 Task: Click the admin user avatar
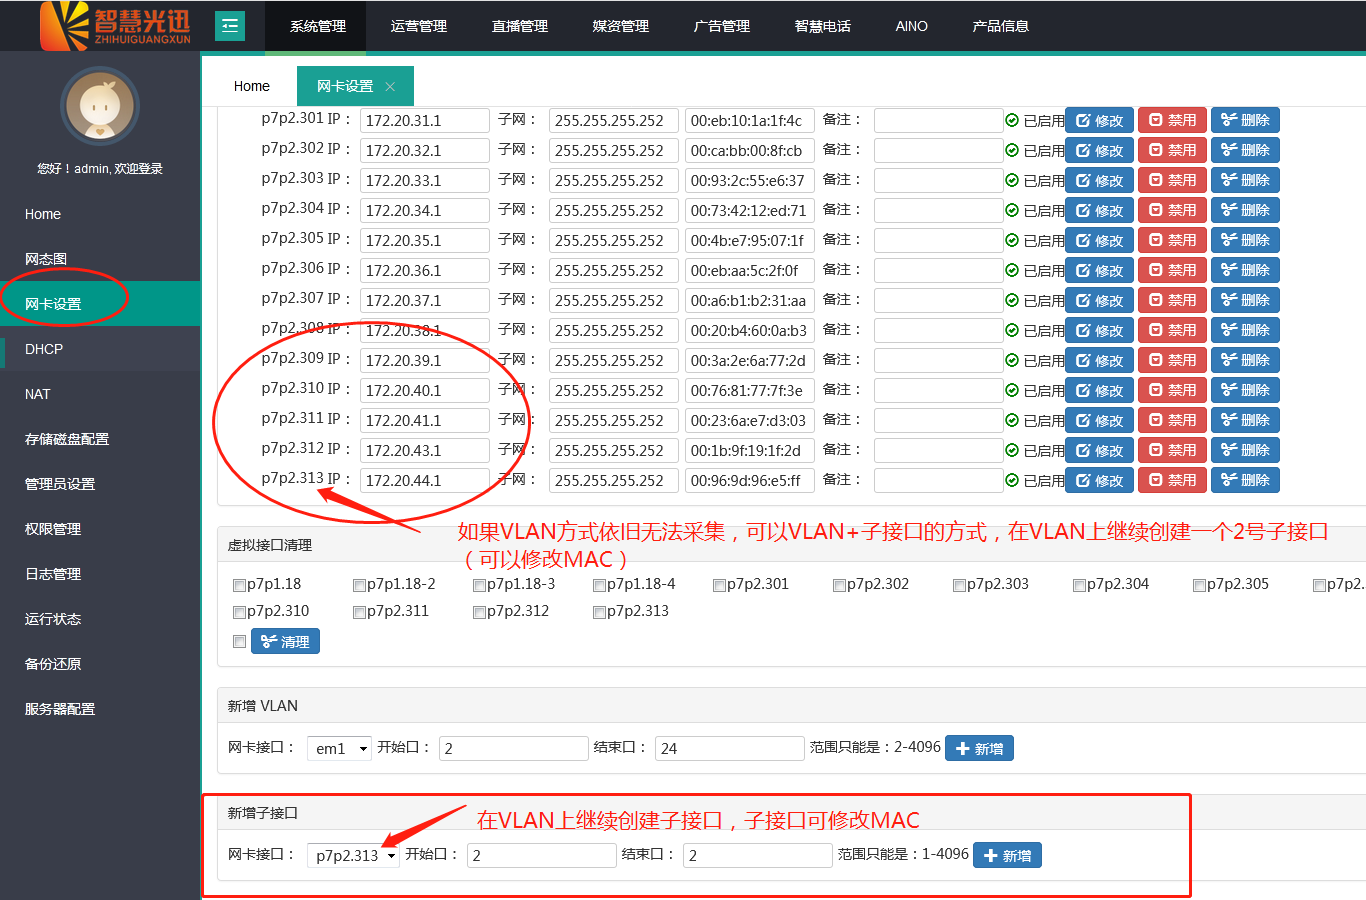(x=99, y=106)
